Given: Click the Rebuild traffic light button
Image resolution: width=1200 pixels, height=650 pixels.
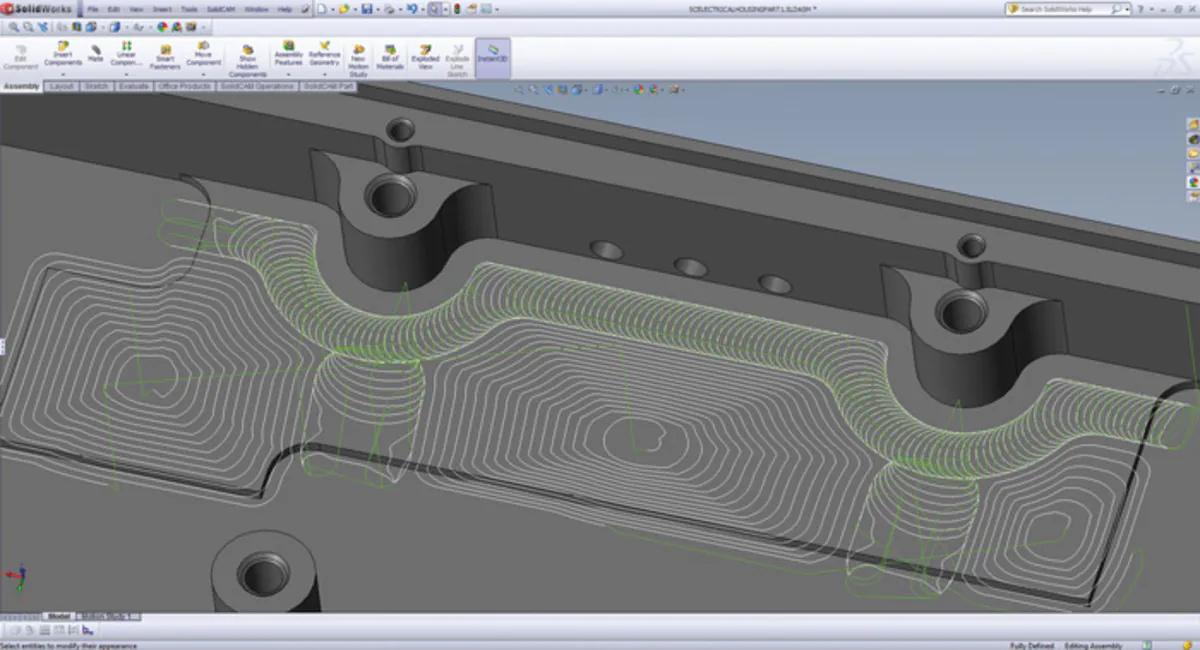Looking at the screenshot, I should pos(458,8).
